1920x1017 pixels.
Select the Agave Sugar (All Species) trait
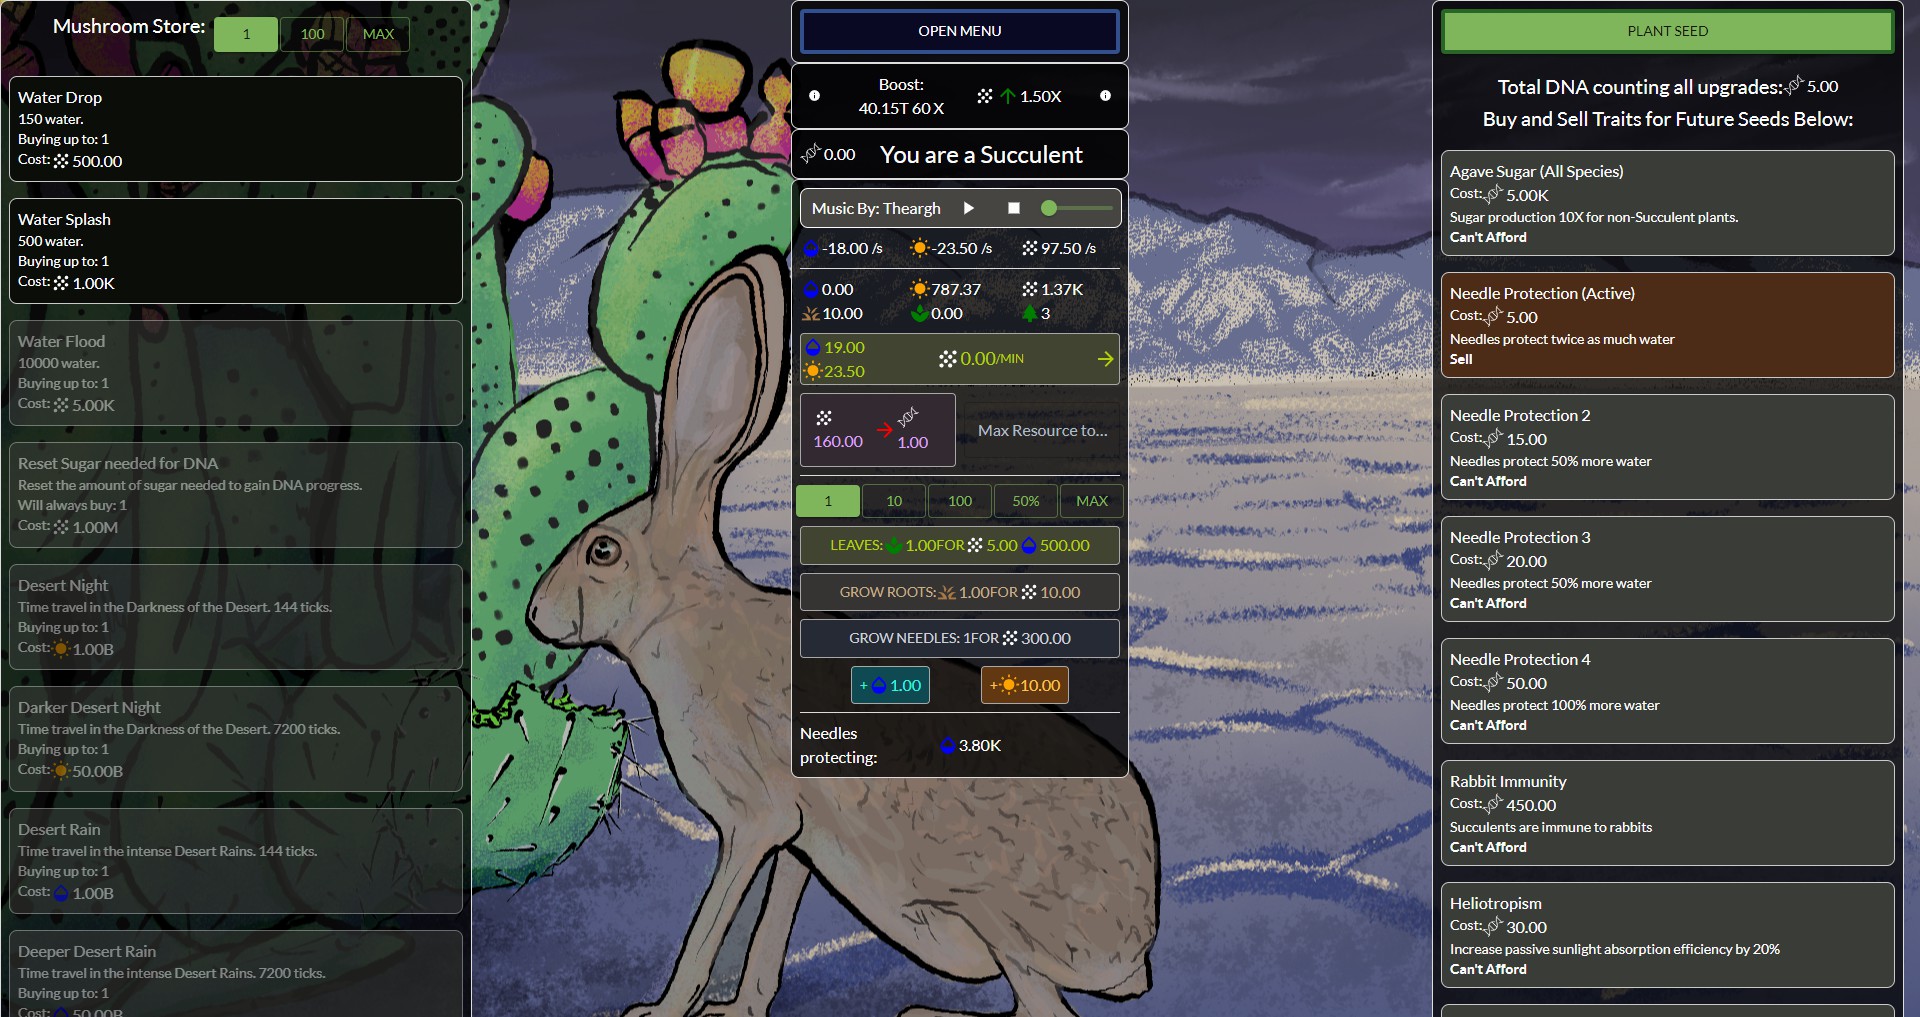pos(1668,203)
